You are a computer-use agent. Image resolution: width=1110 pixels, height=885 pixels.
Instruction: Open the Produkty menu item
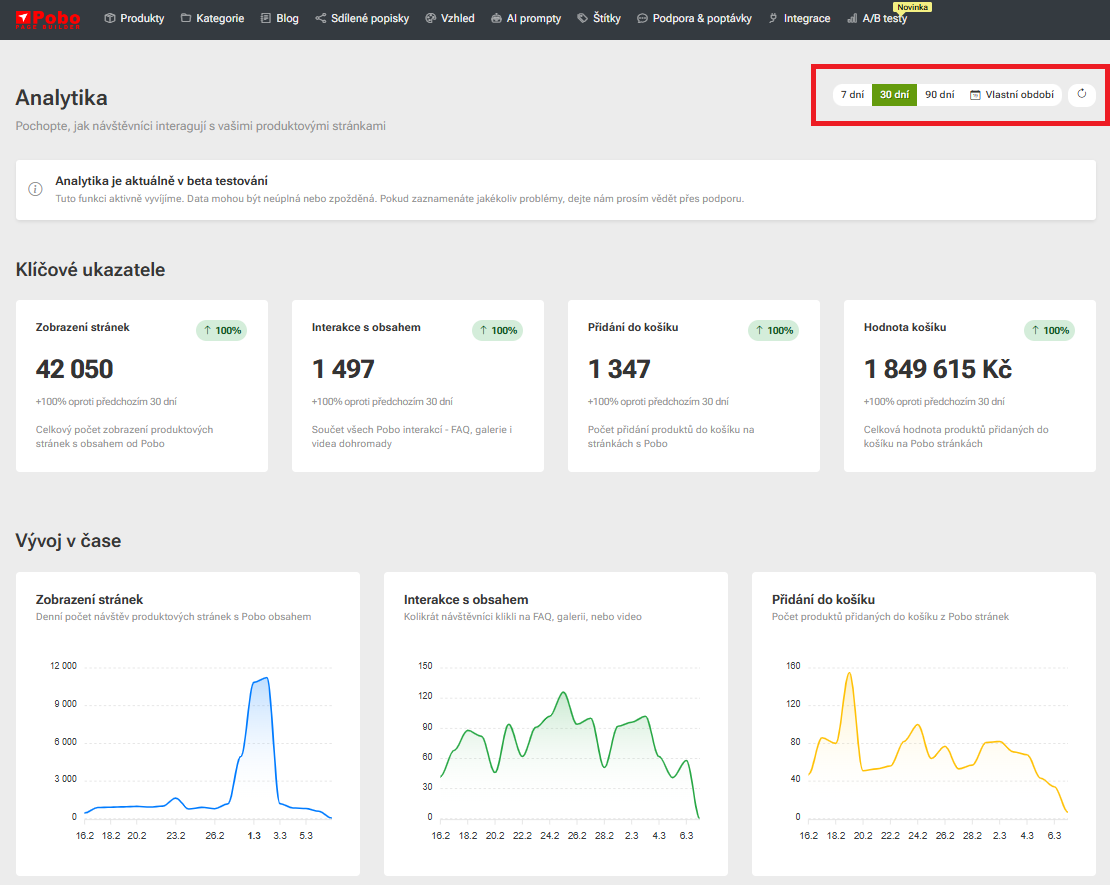pyautogui.click(x=135, y=18)
